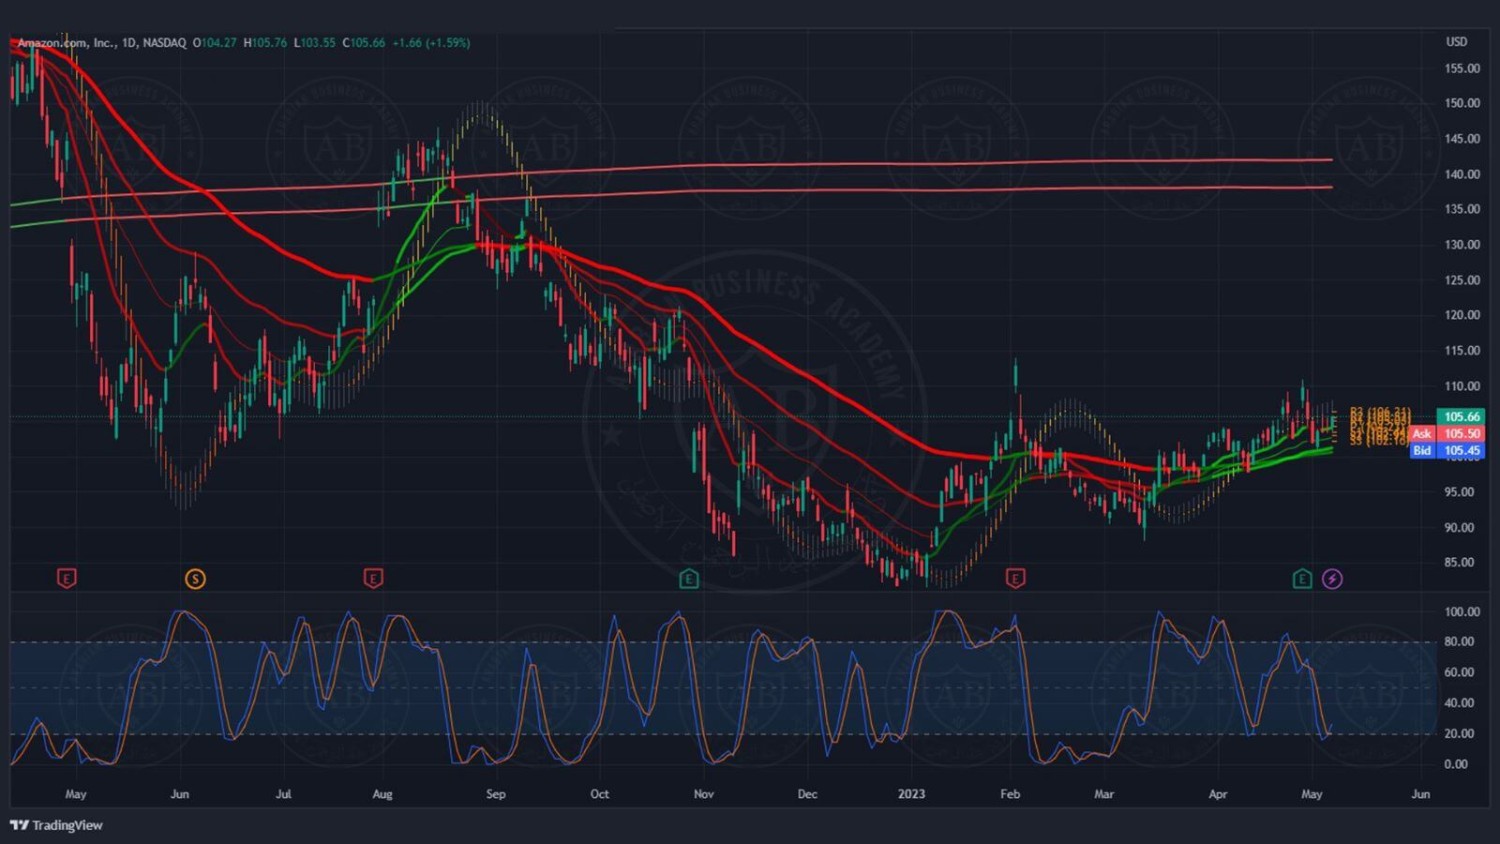This screenshot has height=844, width=1500.
Task: Click the 2023 label on time axis
Action: (x=911, y=794)
